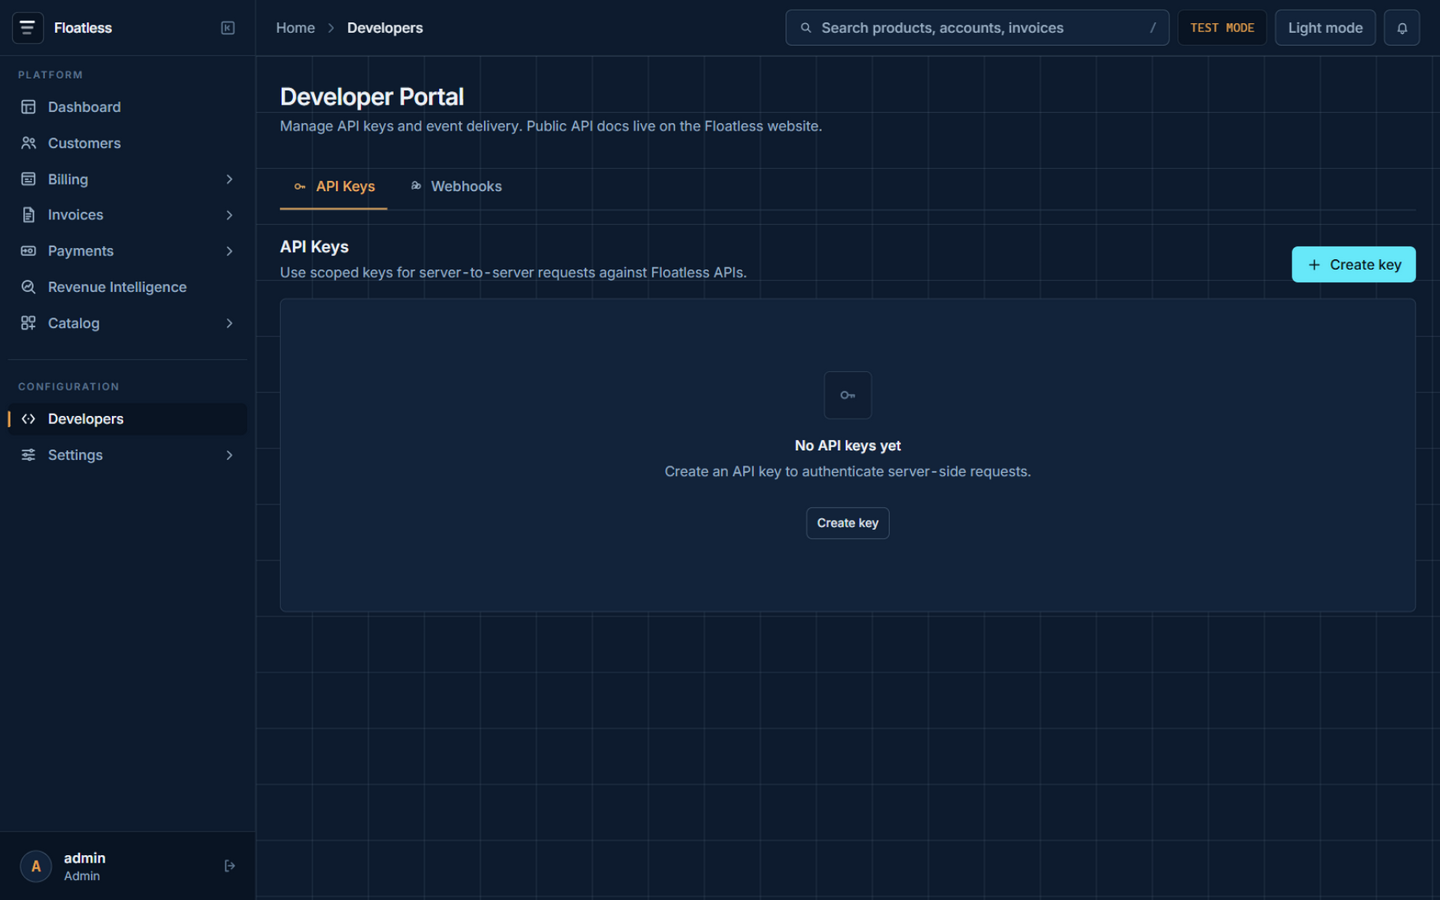Screen dimensions: 1440x900
Task: Click the Developers breadcrumb text
Action: click(x=385, y=28)
